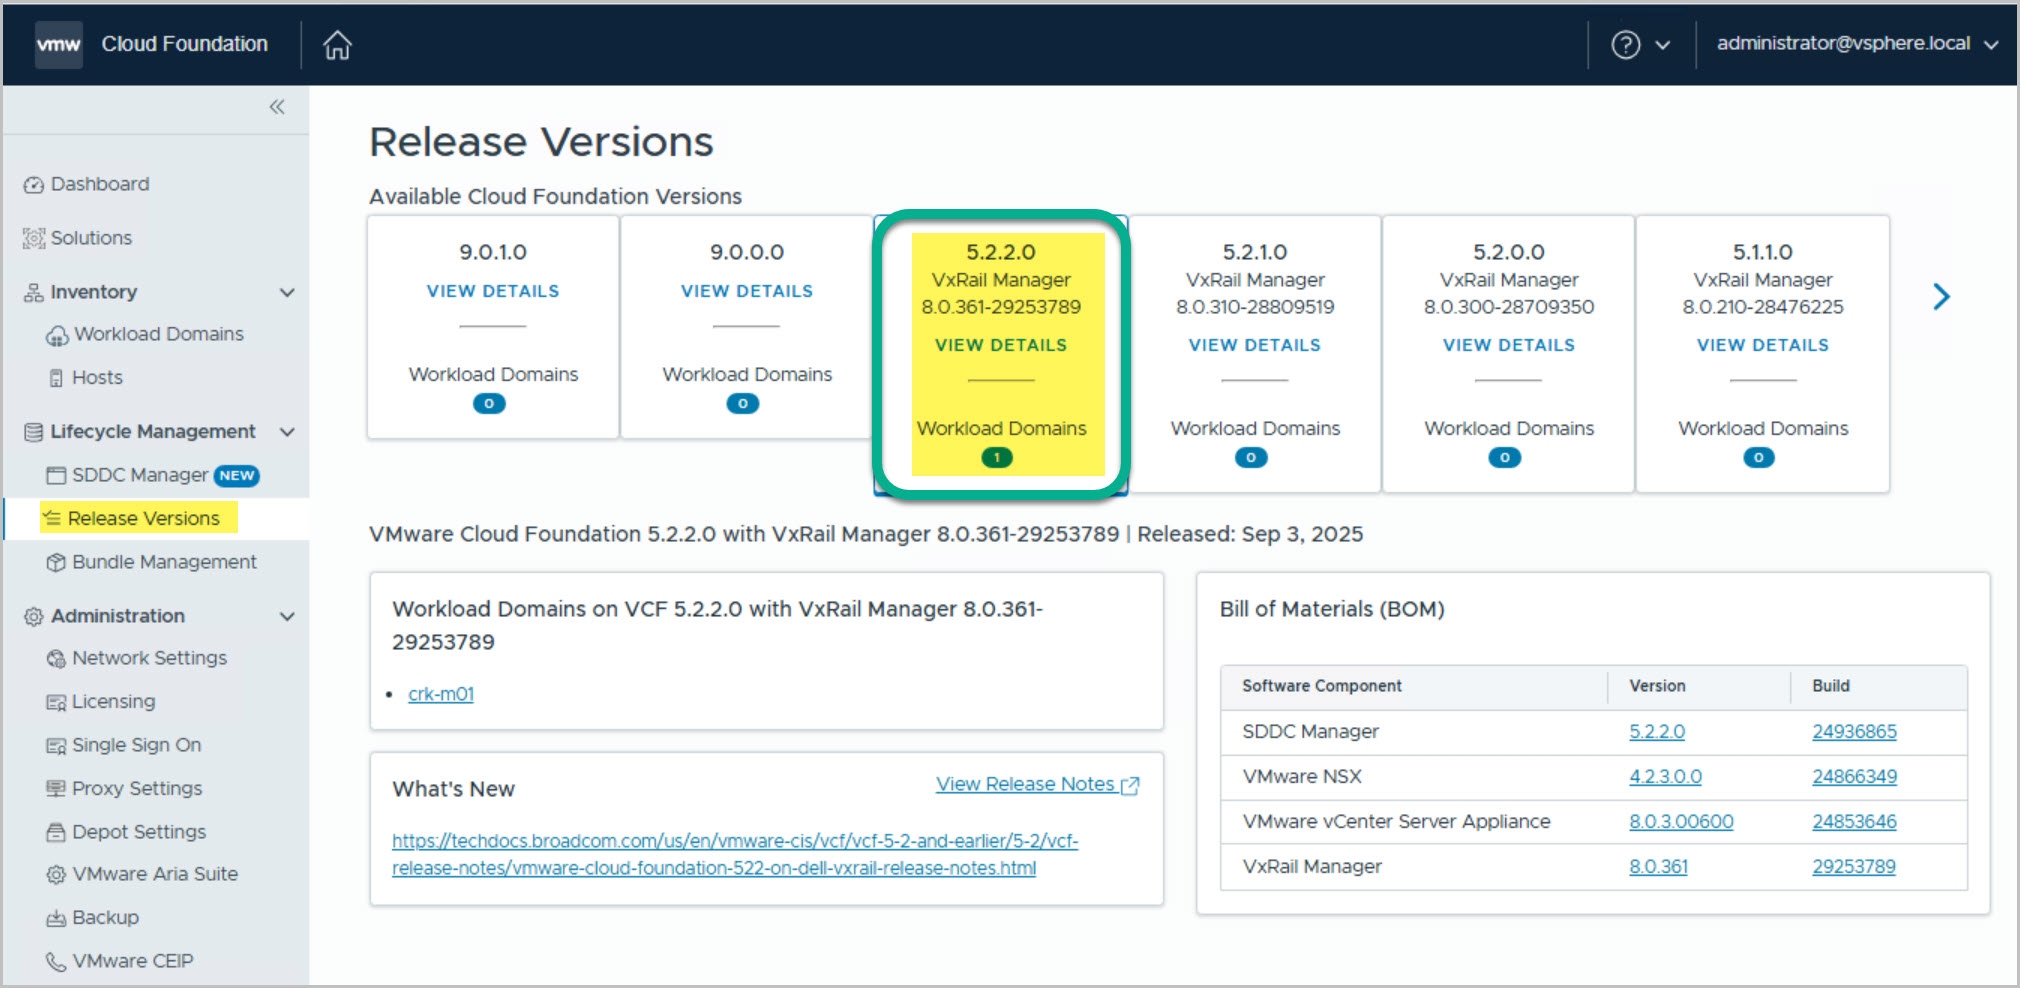Screen dimensions: 2020x988
Task: Click the Hosts icon in sidebar
Action: (56, 378)
